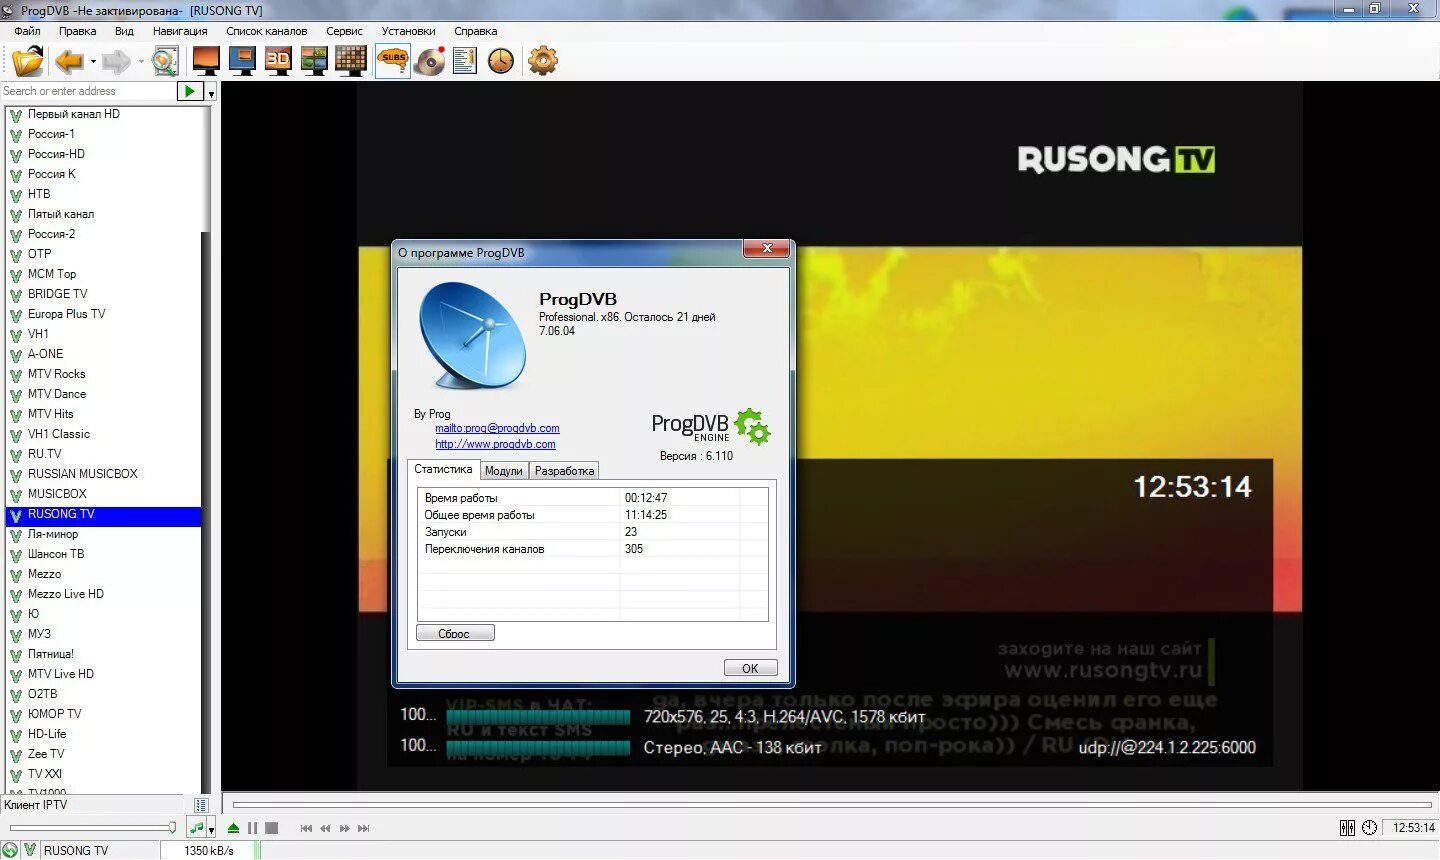Click the Search or enter address field
The width and height of the screenshot is (1440, 860).
pyautogui.click(x=88, y=91)
